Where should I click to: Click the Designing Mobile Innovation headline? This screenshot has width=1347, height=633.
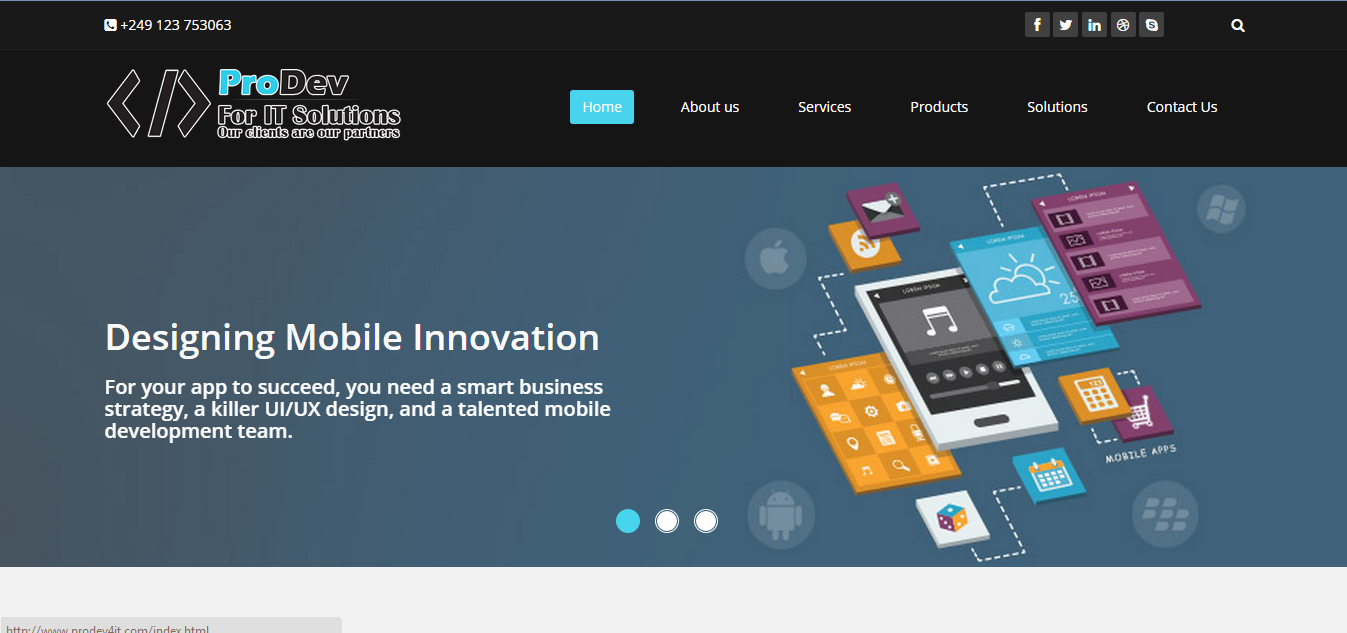(x=352, y=338)
